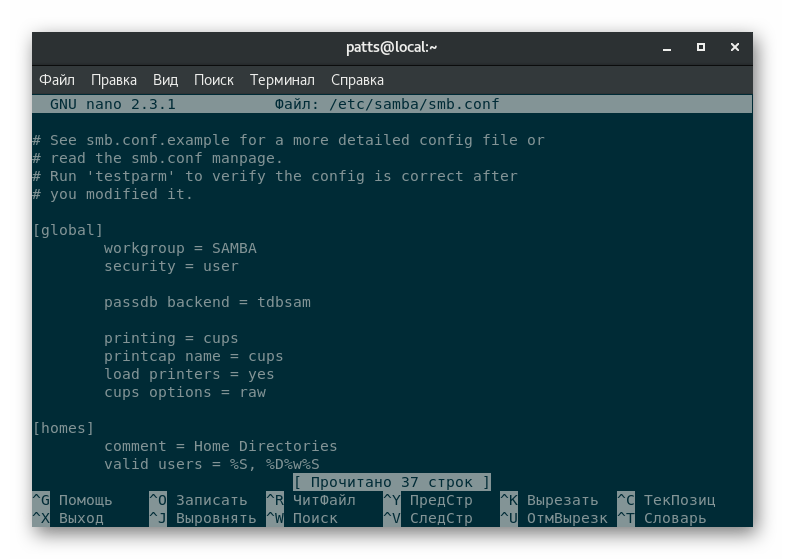This screenshot has height=559, width=785.
Task: Click the See smb.conf.example comment line
Action: (x=288, y=140)
